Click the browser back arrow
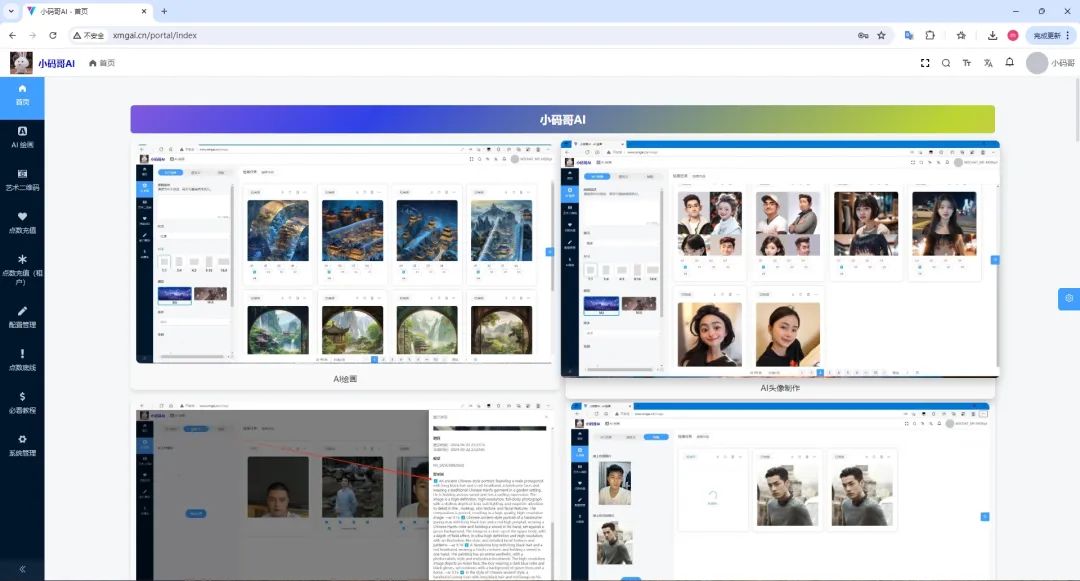The image size is (1080, 581). 12,35
